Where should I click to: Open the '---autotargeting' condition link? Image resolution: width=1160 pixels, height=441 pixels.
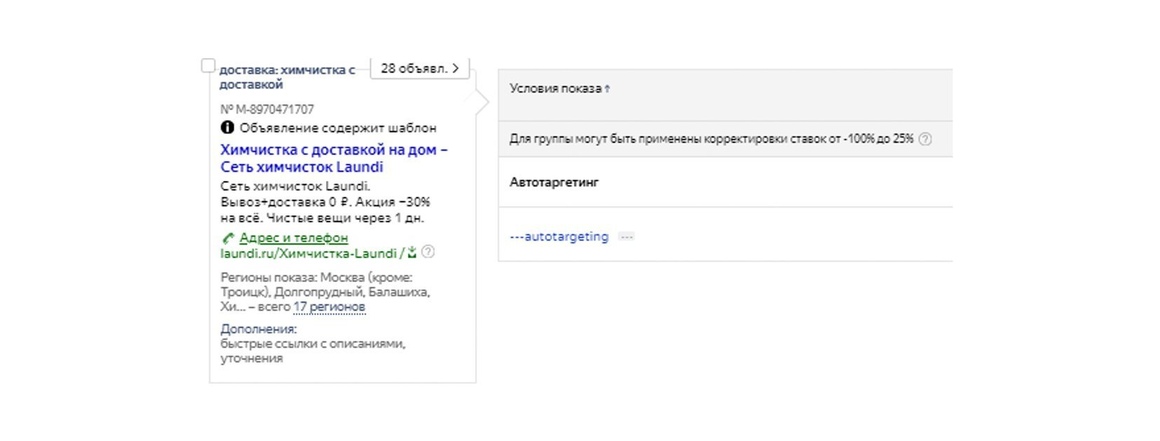click(559, 237)
